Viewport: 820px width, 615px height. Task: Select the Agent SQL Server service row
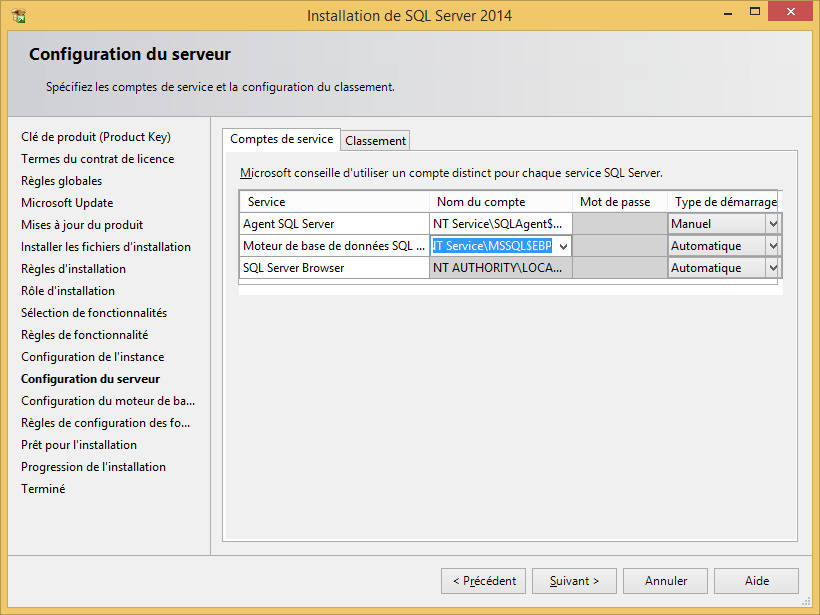335,224
